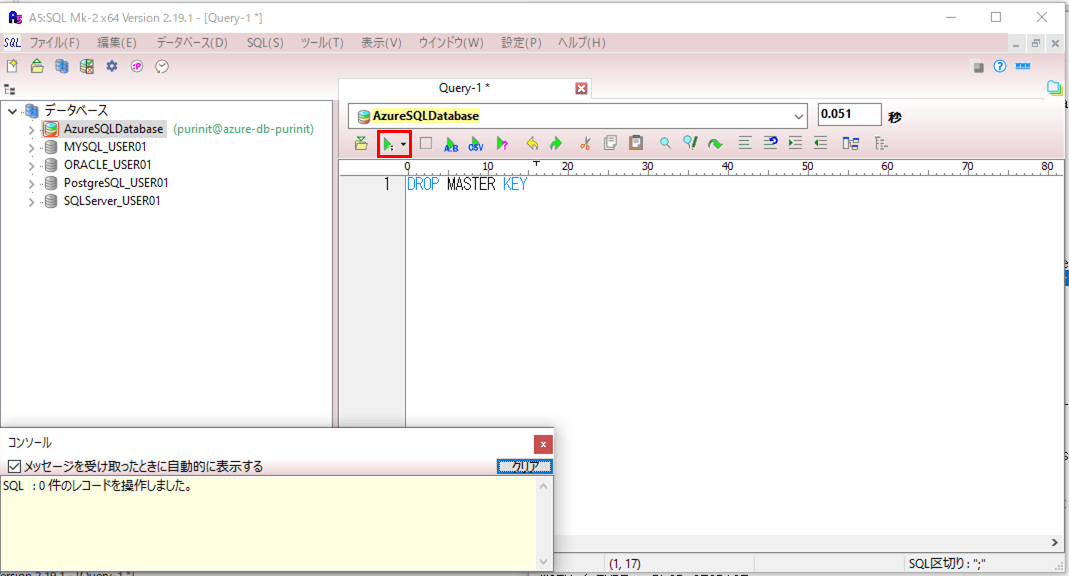
Task: Click the open file folder icon in main toolbar
Action: pos(37,66)
